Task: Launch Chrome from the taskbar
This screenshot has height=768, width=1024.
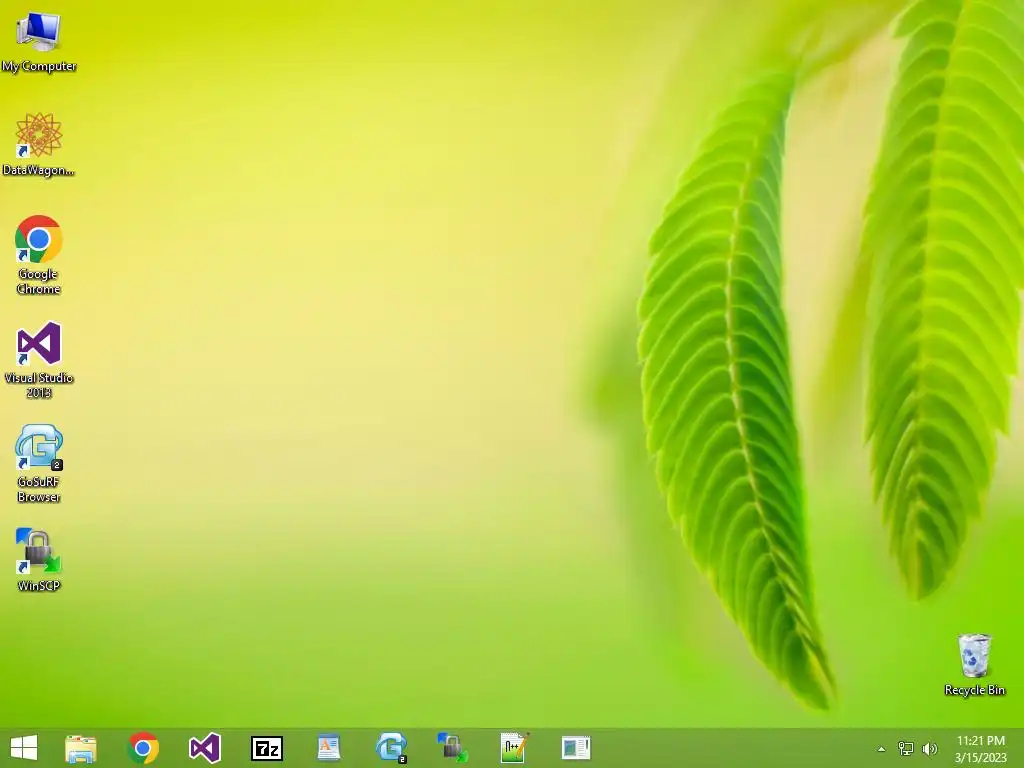Action: pyautogui.click(x=143, y=748)
